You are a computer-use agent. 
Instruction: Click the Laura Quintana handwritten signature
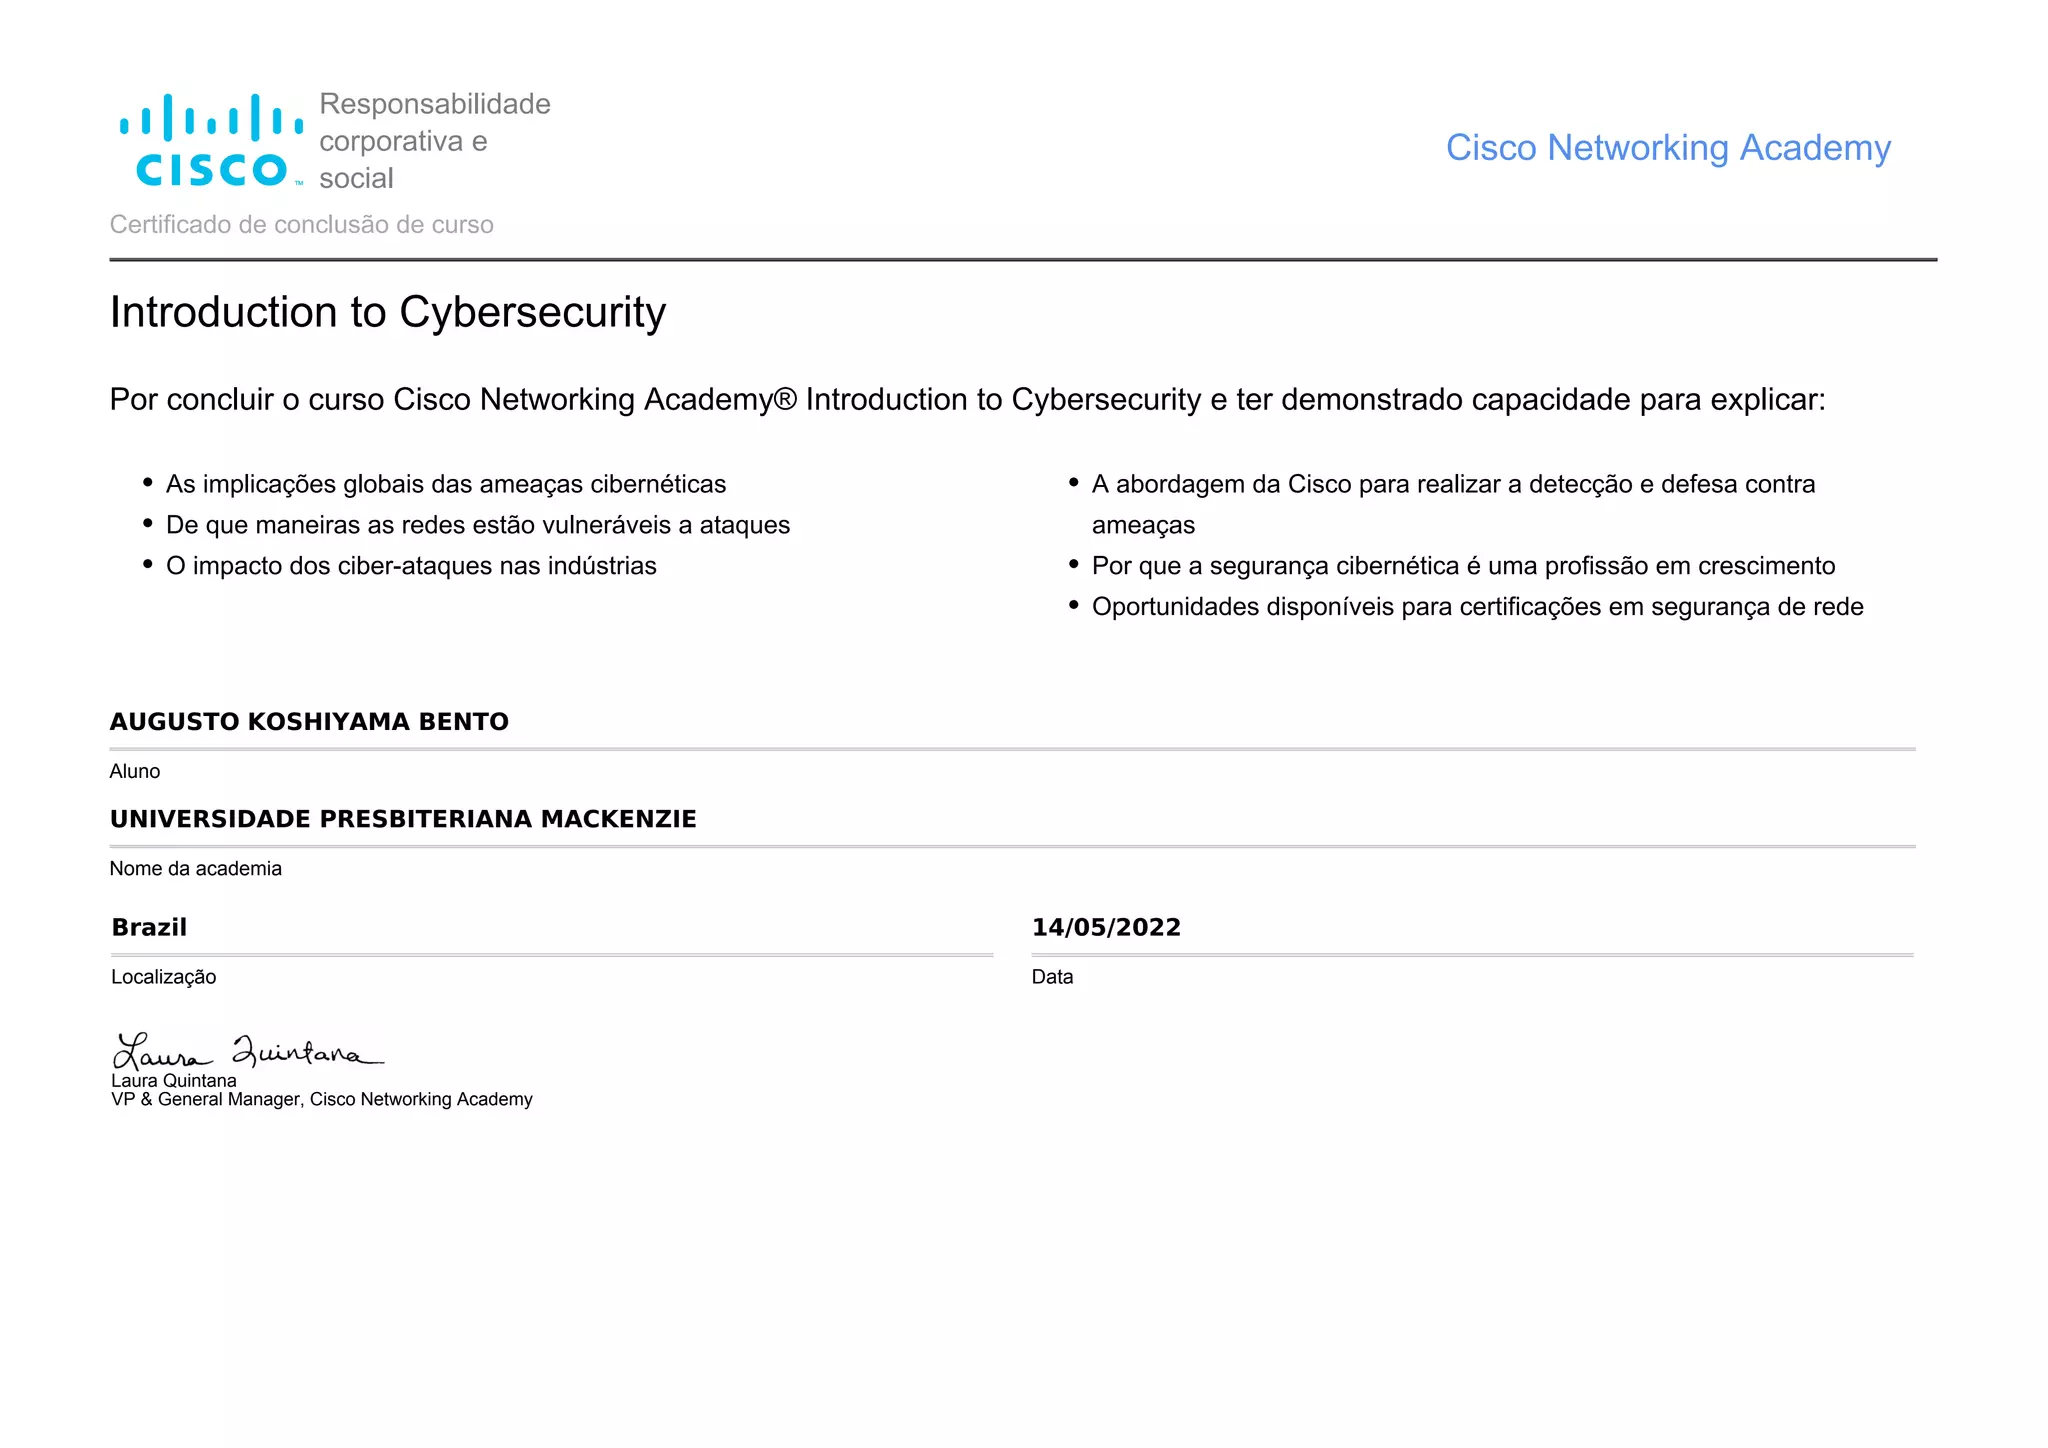click(247, 1051)
